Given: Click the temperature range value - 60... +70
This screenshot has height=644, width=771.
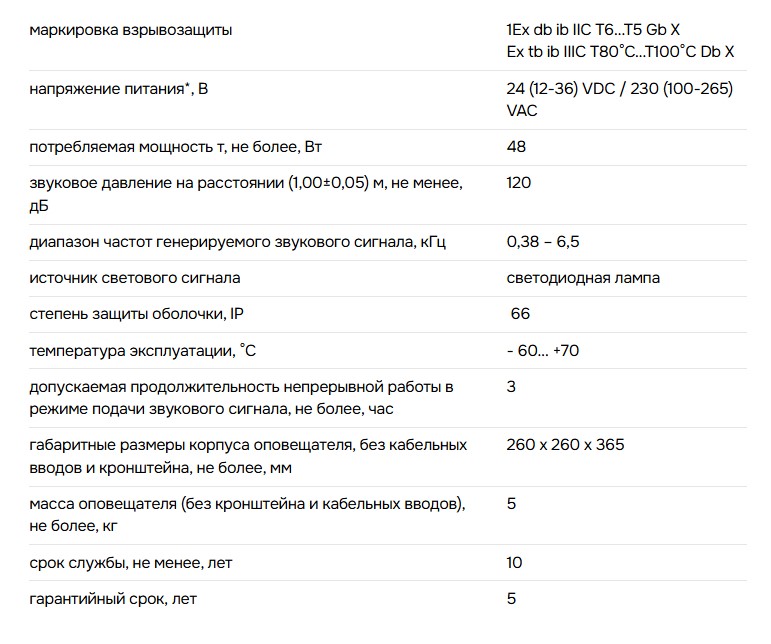Looking at the screenshot, I should pos(543,351).
